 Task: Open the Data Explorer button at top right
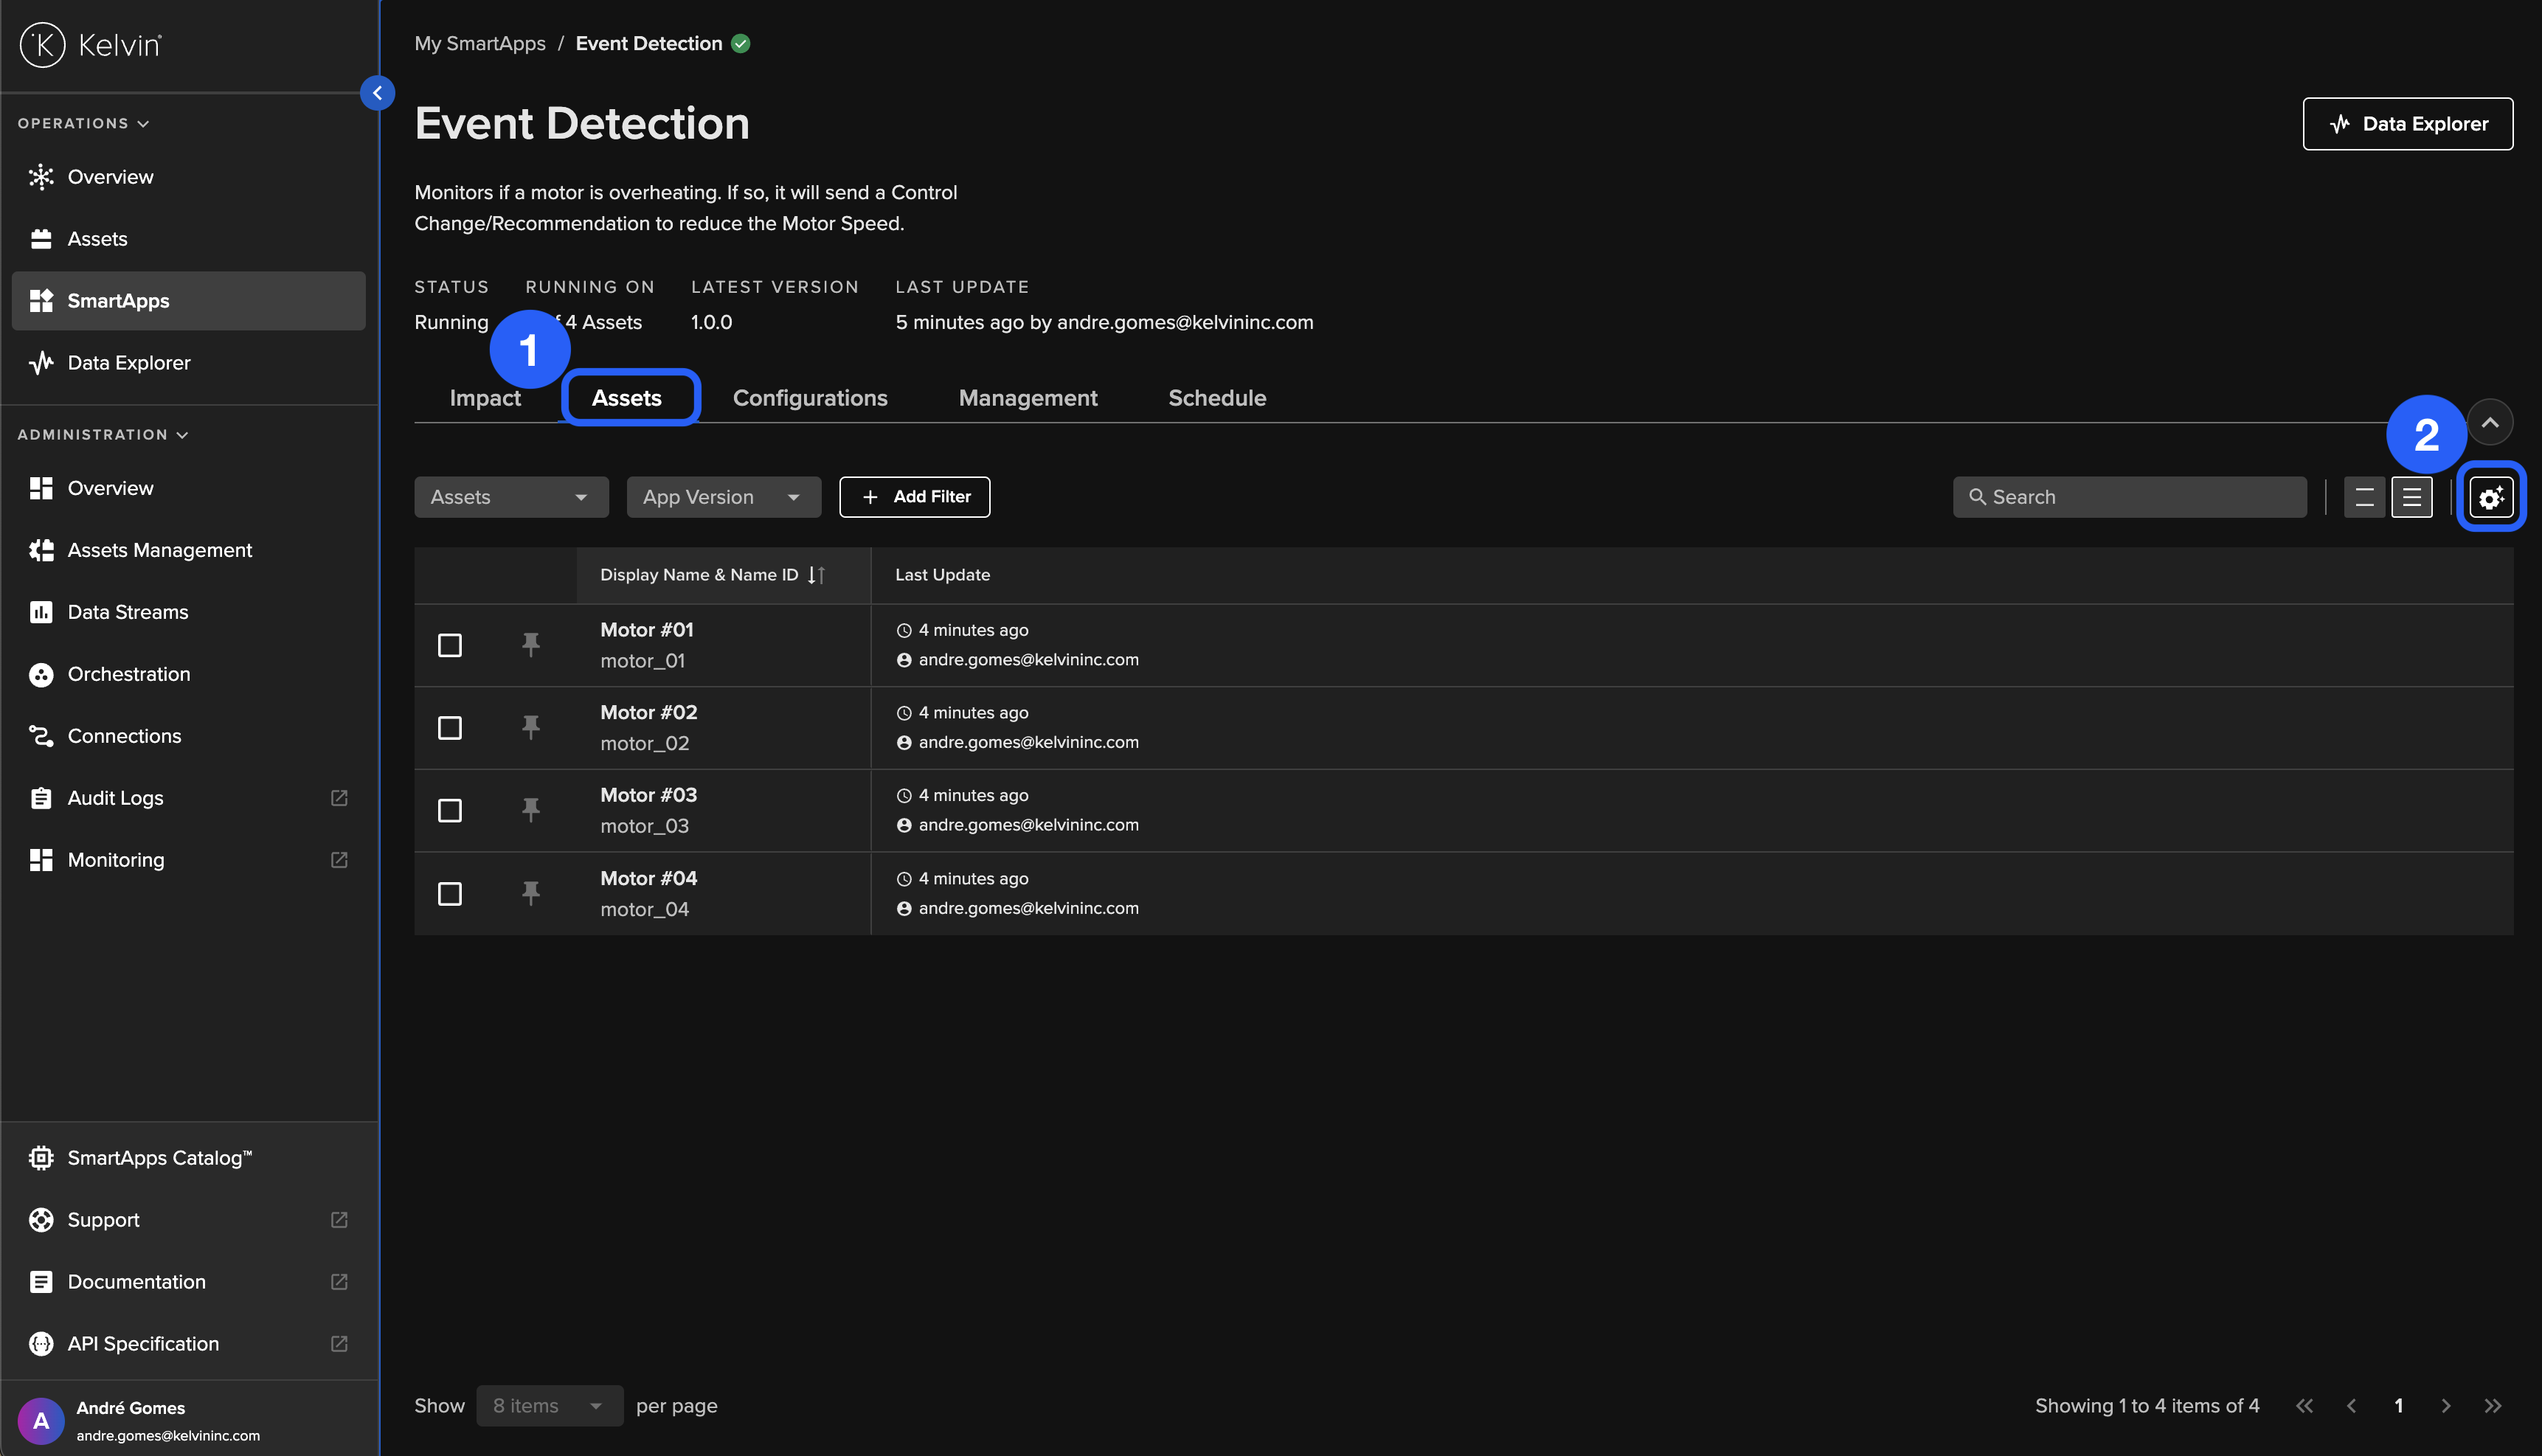(x=2407, y=124)
